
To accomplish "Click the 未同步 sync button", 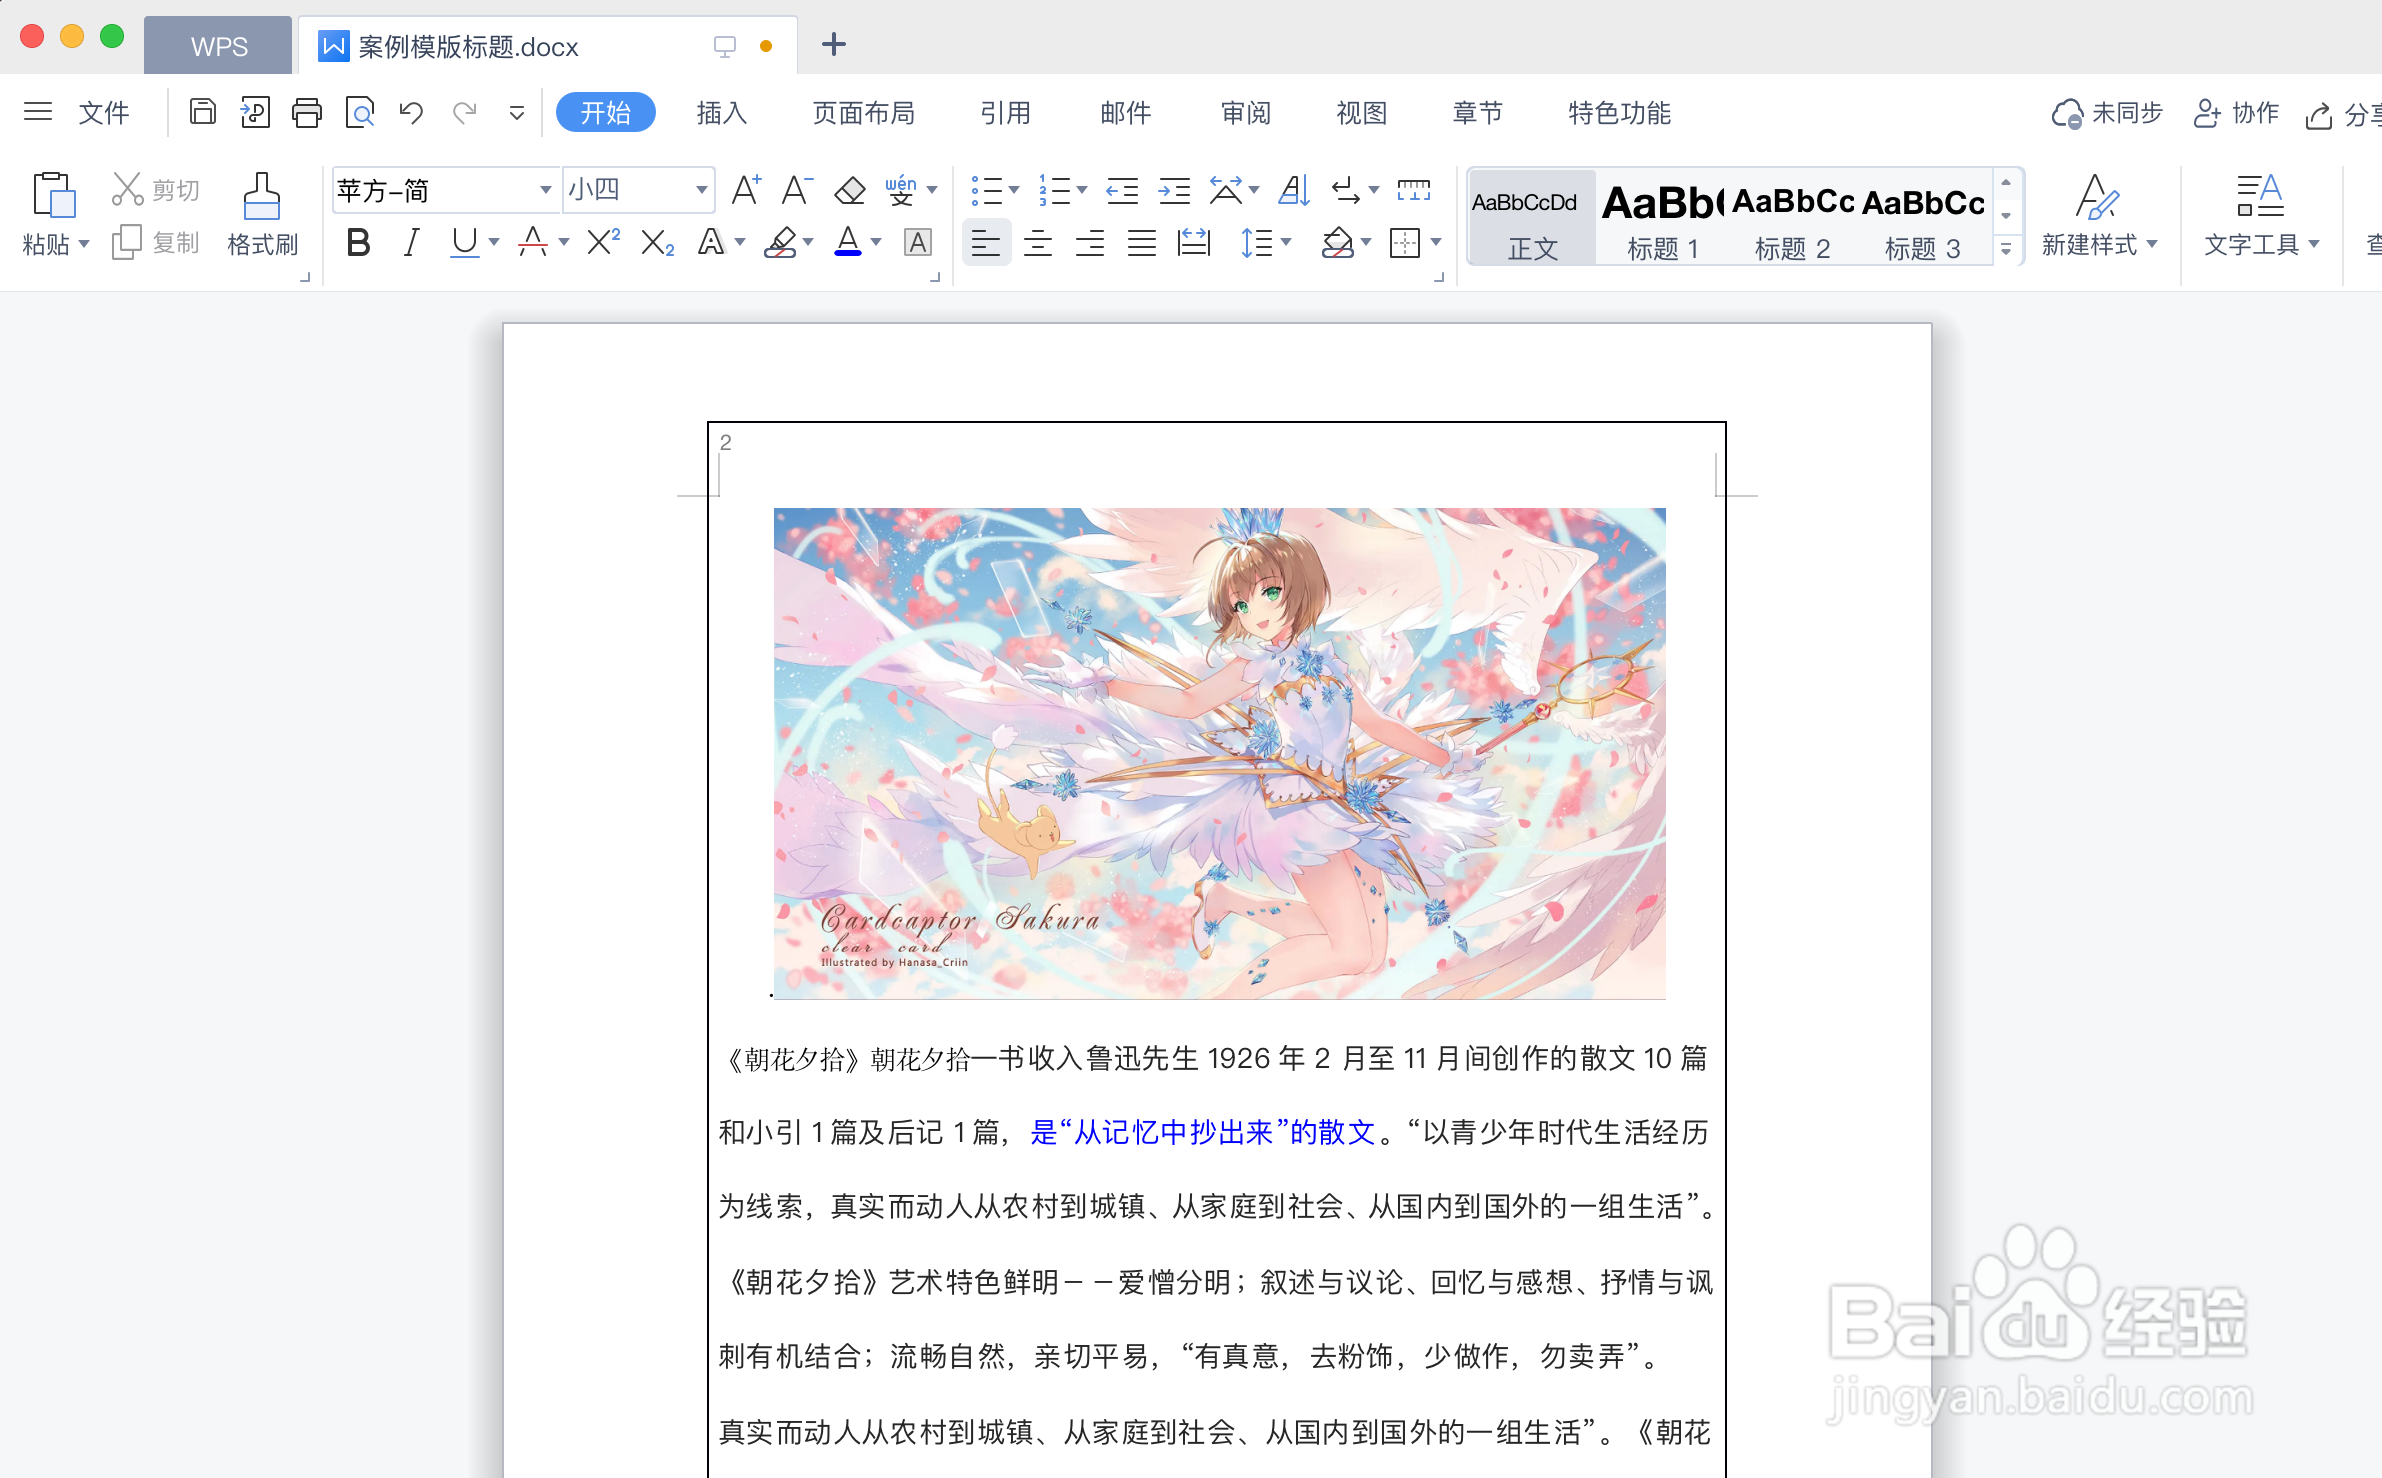I will [x=2107, y=113].
